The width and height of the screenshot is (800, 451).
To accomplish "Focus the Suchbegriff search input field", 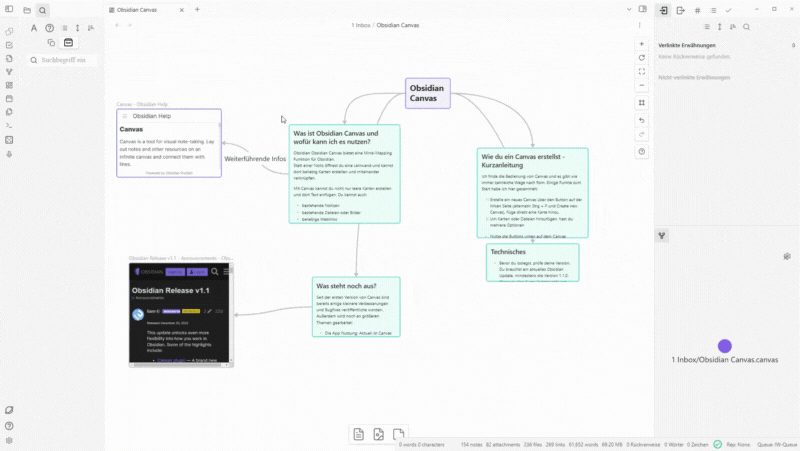I will coord(63,60).
